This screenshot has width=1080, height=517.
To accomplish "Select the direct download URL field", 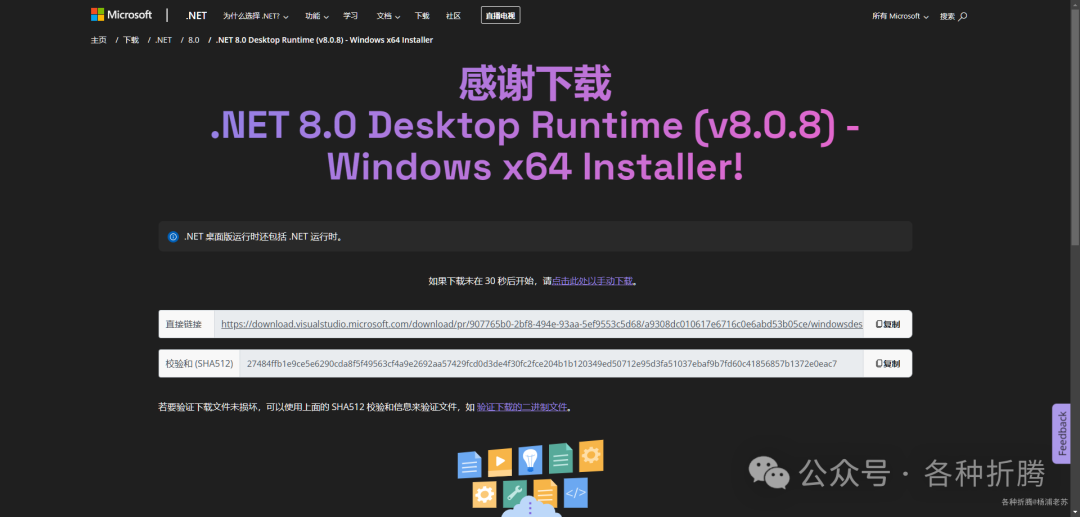I will pyautogui.click(x=539, y=324).
